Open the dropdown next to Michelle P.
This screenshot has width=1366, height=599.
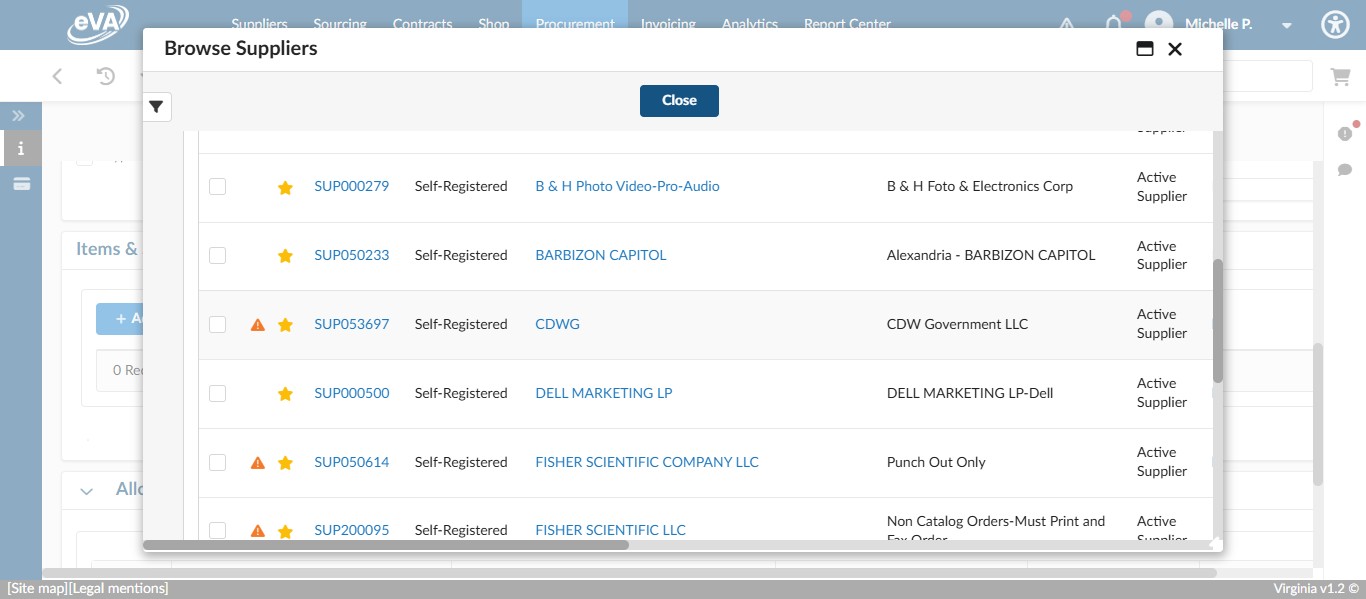coord(1286,23)
